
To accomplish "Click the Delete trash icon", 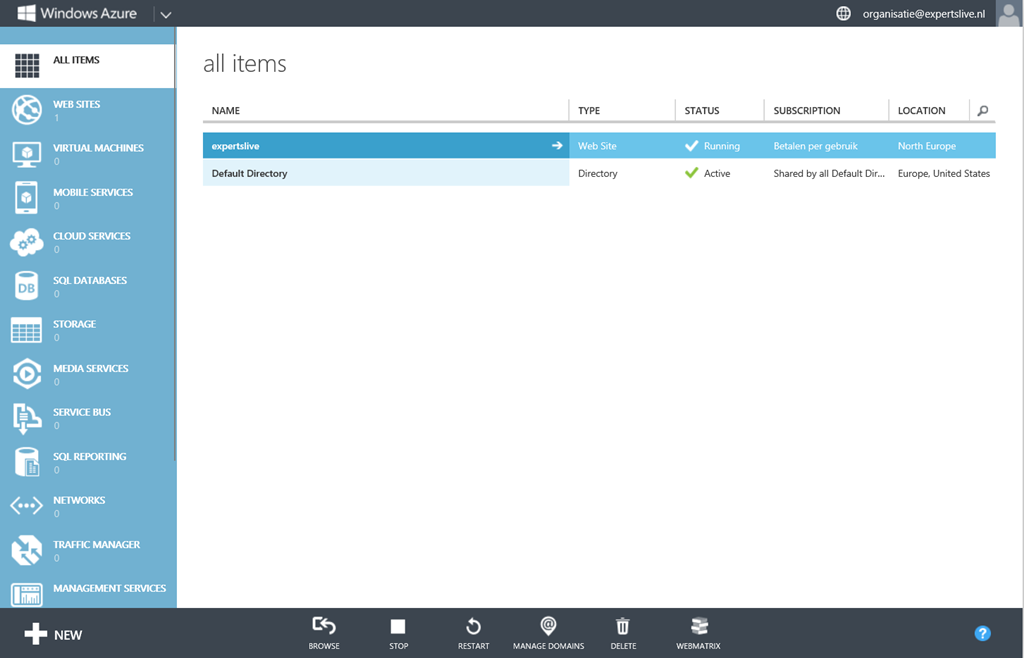I will [x=623, y=627].
